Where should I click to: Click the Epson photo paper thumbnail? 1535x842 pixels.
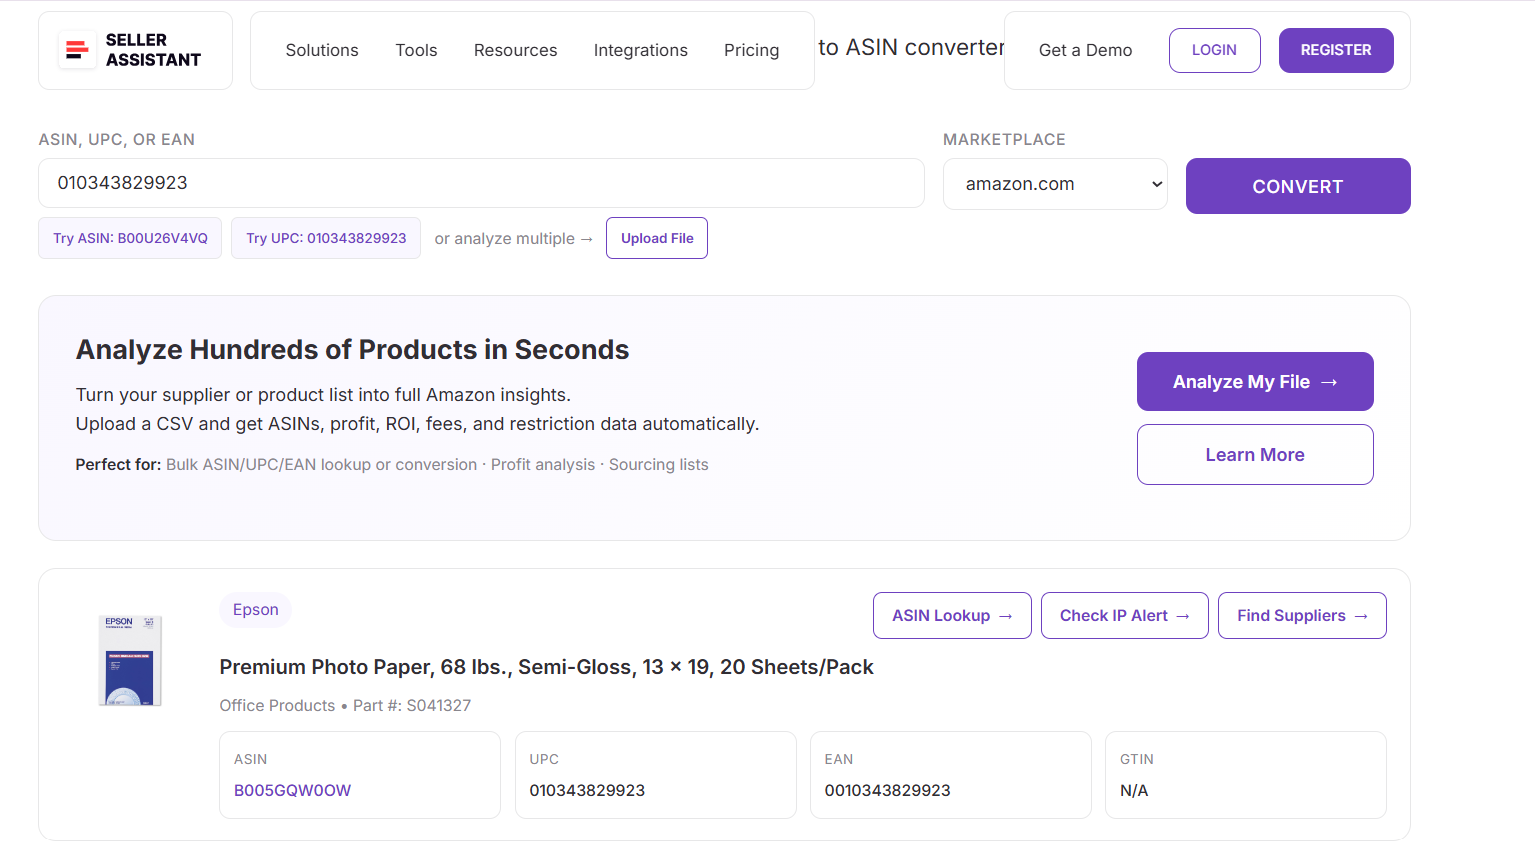130,660
